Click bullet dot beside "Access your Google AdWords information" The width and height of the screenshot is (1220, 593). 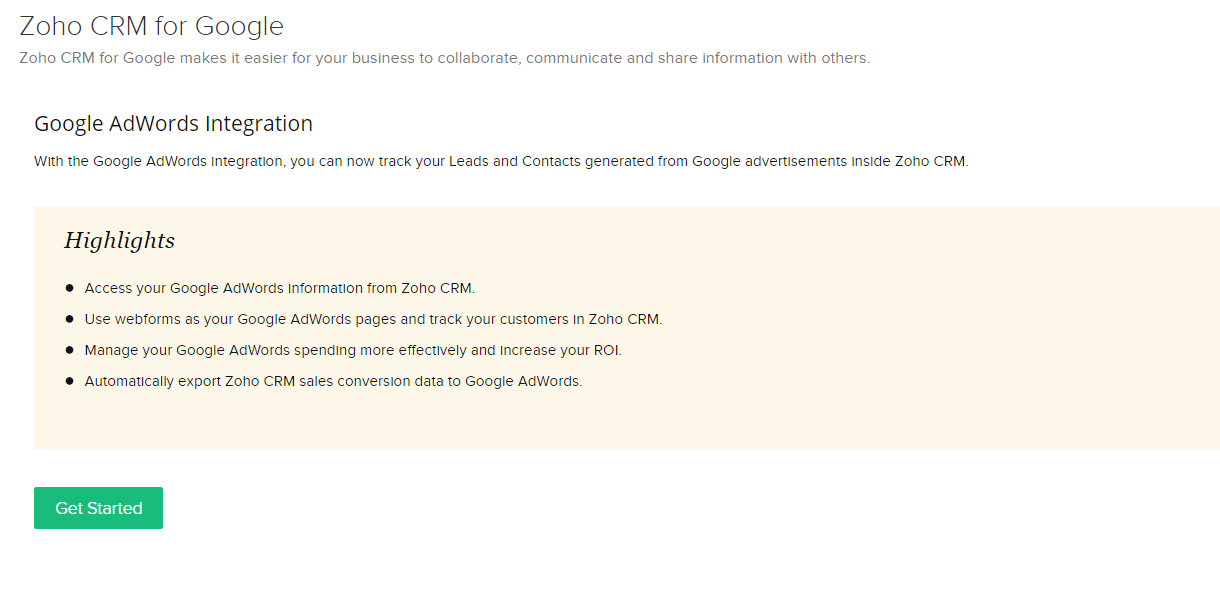coord(70,288)
